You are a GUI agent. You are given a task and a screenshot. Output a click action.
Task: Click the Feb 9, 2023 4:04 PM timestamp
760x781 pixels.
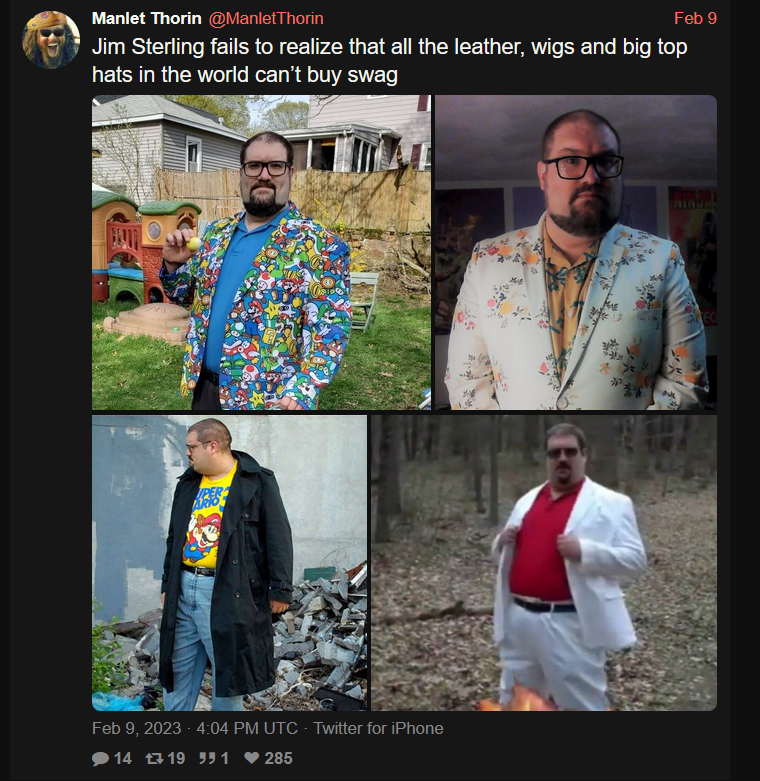click(195, 728)
